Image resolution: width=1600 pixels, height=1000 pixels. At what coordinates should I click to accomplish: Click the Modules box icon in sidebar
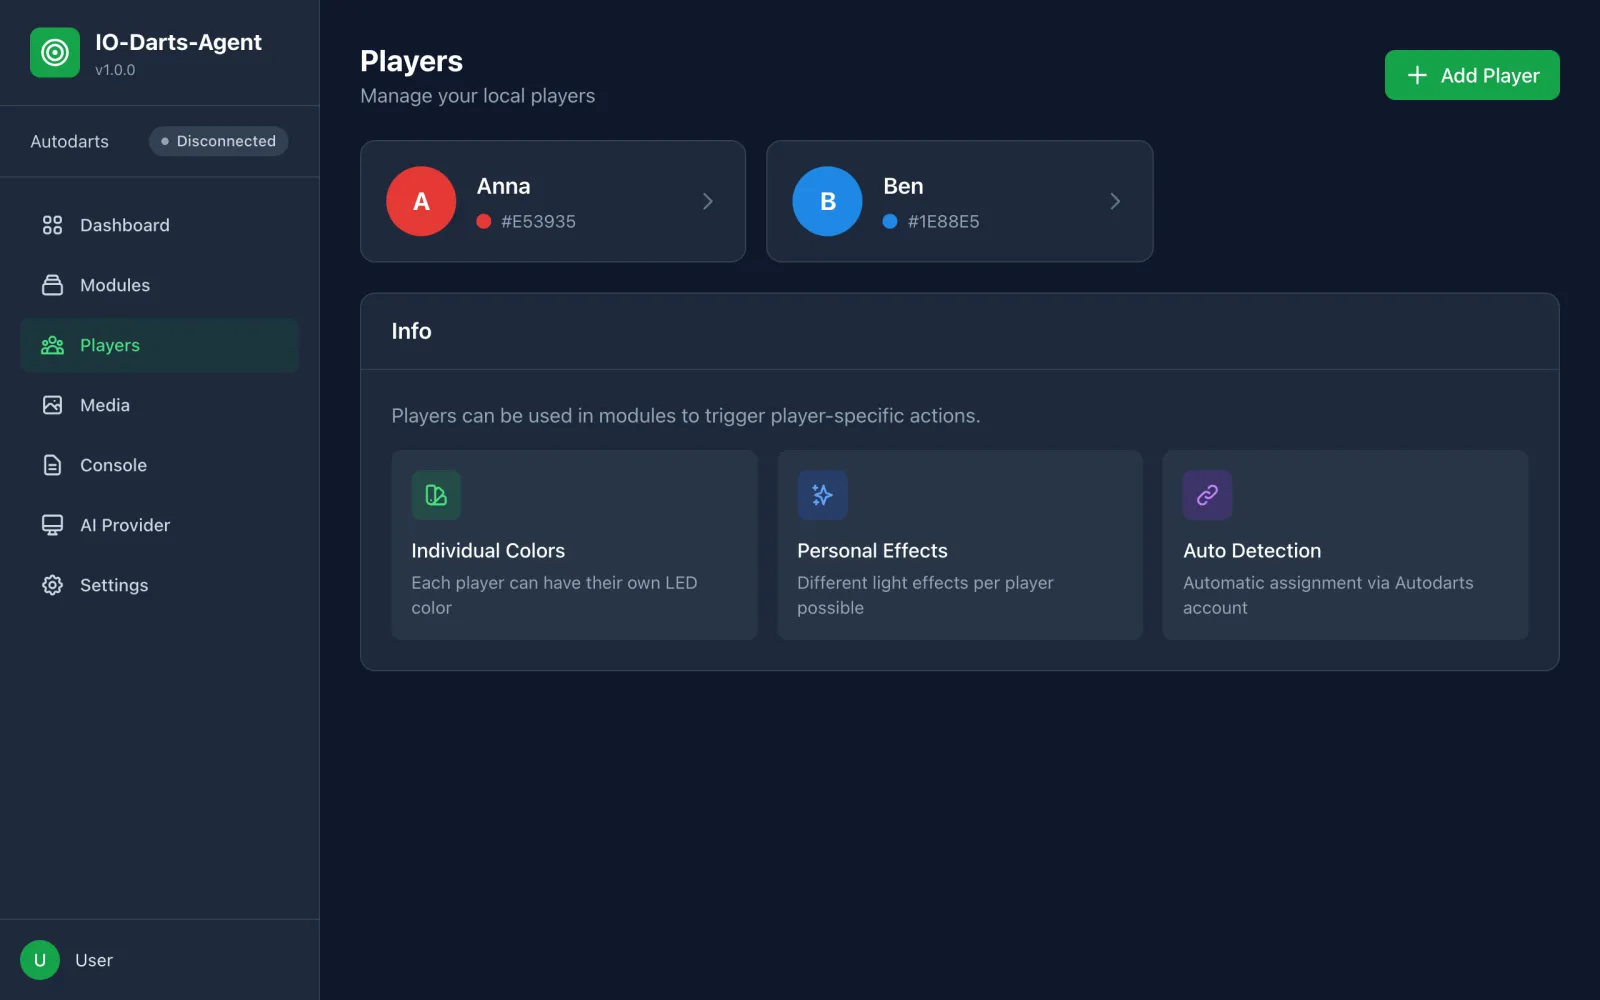(x=52, y=285)
